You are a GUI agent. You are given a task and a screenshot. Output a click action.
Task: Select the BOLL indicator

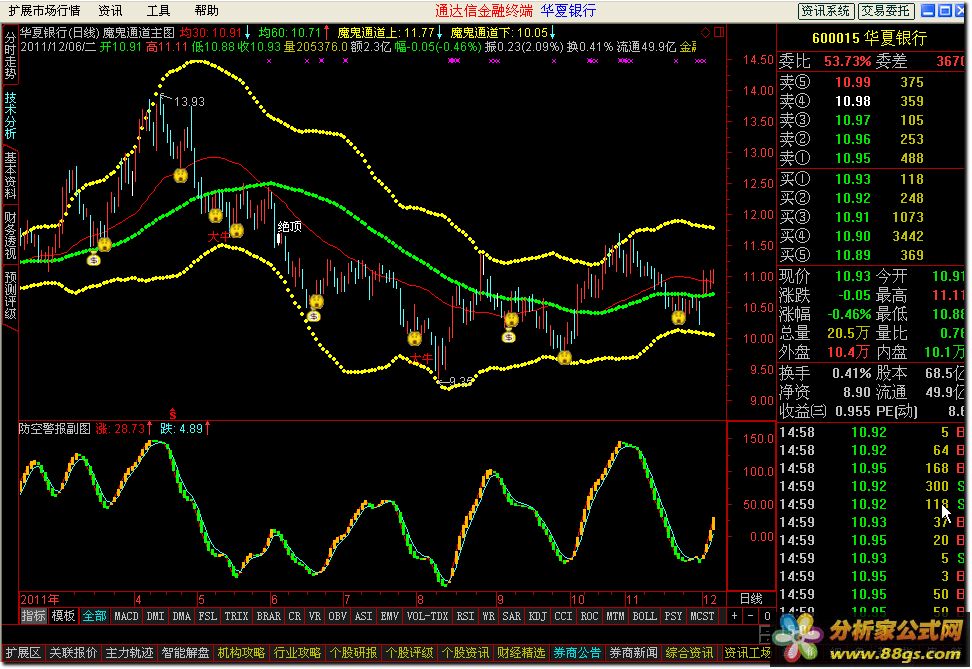[x=644, y=616]
